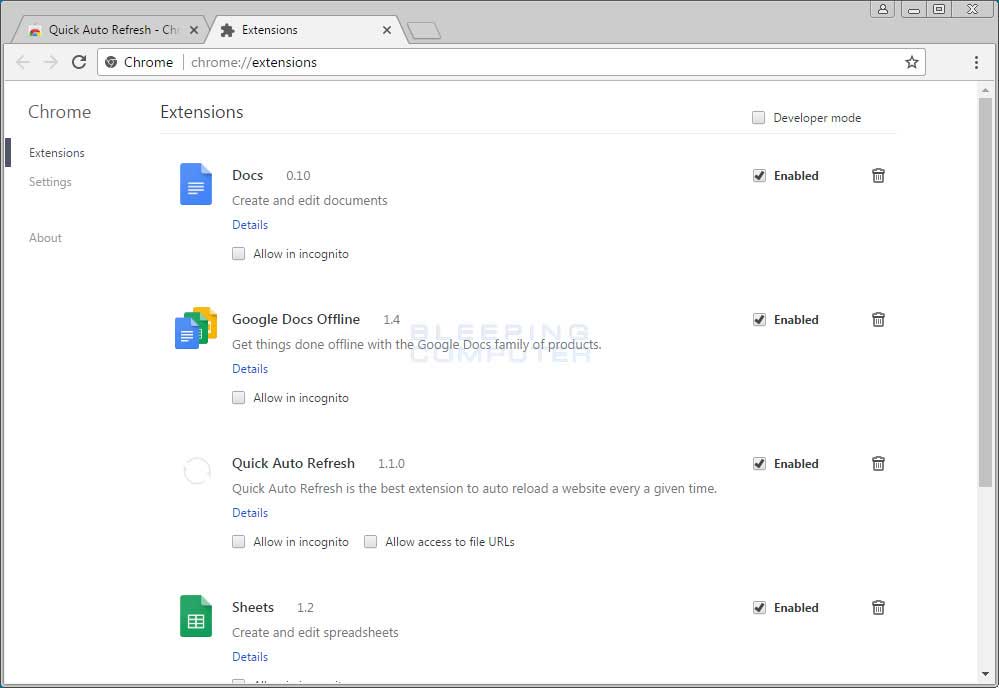This screenshot has width=999, height=688.
Task: Uncheck Enabled for Sheets extension
Action: point(759,607)
